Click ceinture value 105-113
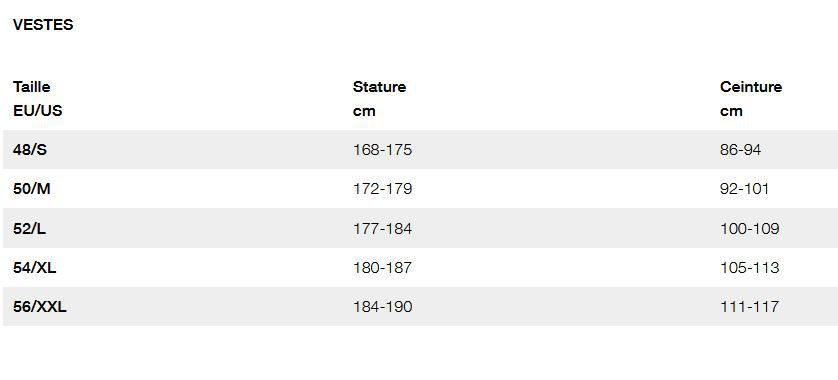Screen dimensions: 838x380 750,267
